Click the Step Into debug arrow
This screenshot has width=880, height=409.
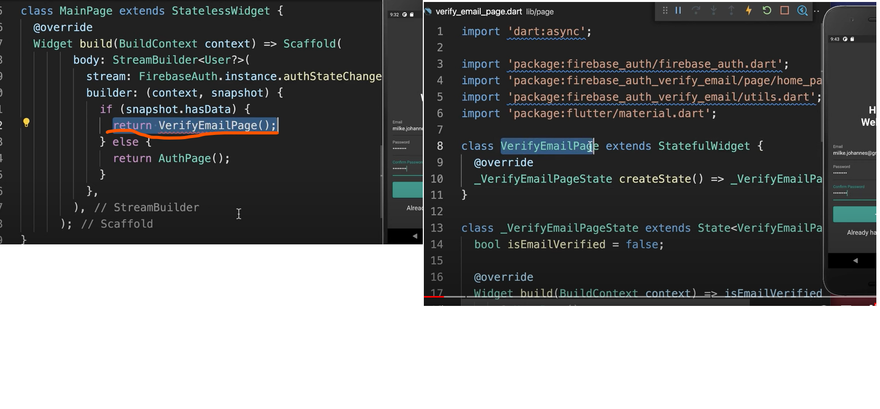713,11
